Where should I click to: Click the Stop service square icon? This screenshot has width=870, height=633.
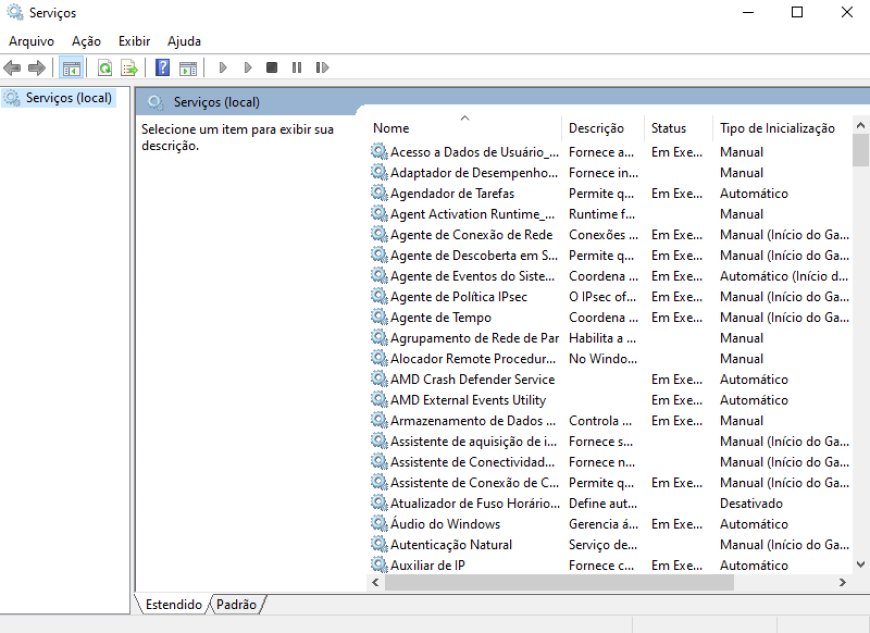[x=272, y=68]
